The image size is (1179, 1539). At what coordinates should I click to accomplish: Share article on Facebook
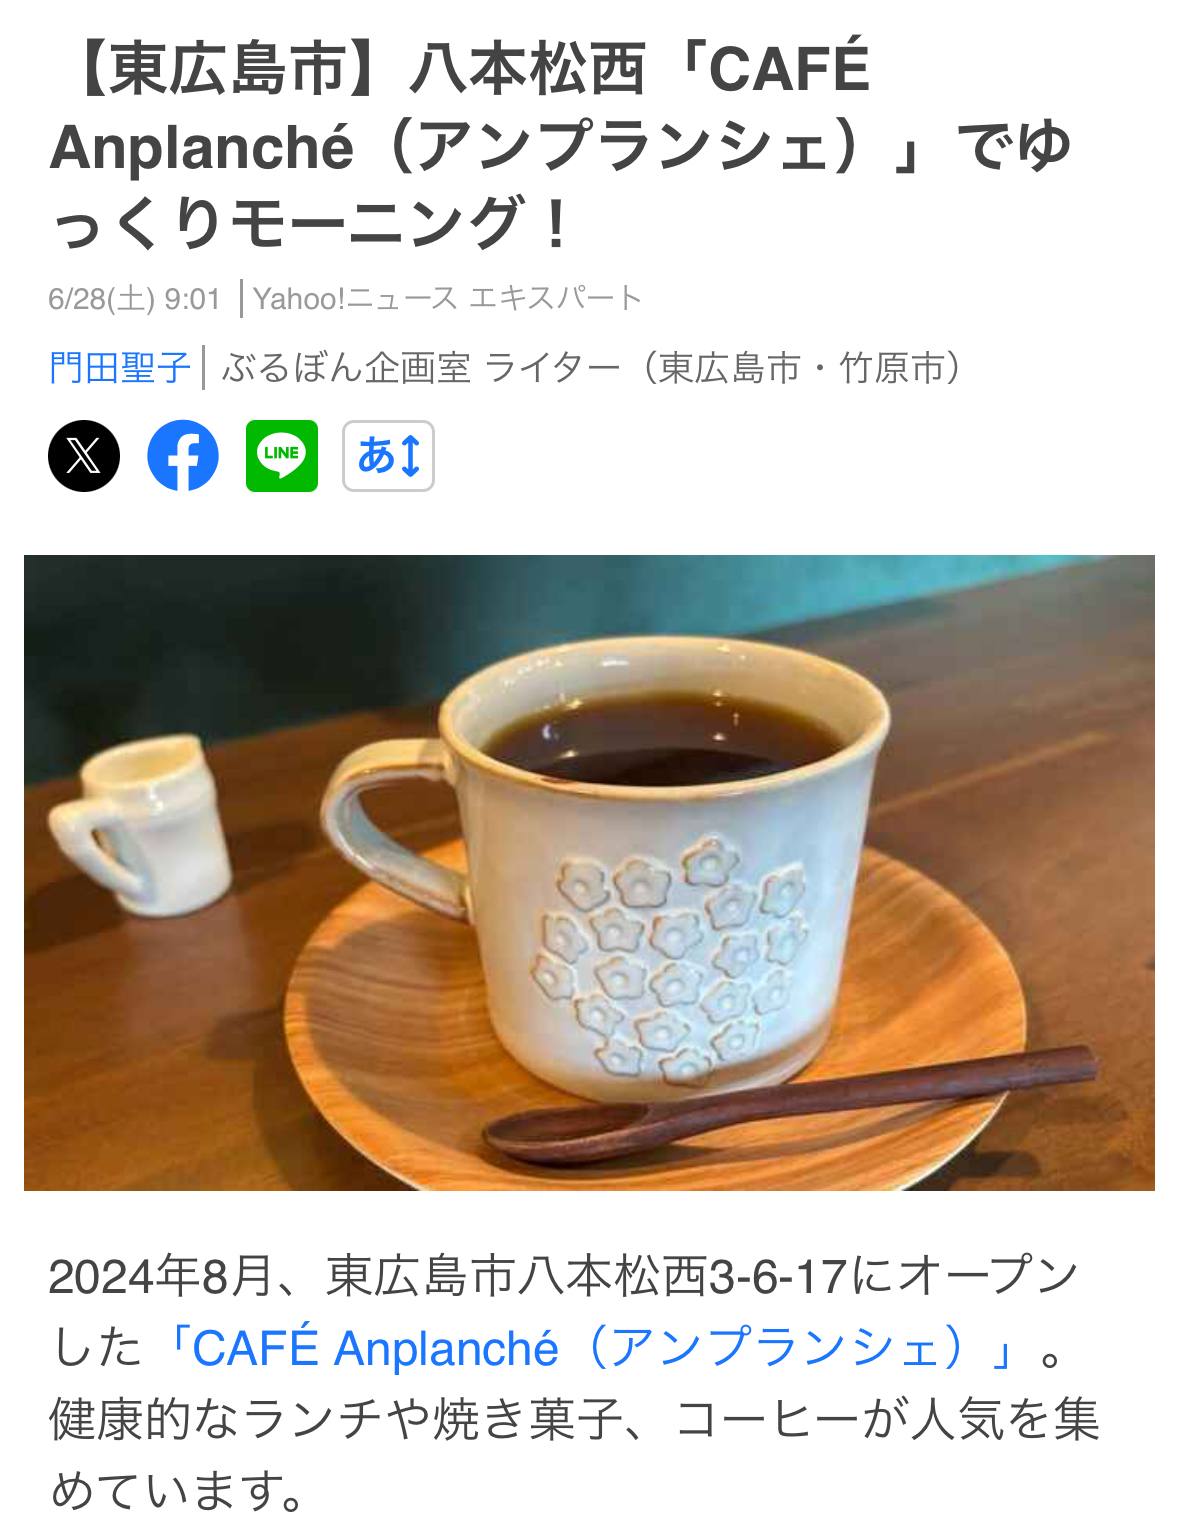(x=183, y=456)
